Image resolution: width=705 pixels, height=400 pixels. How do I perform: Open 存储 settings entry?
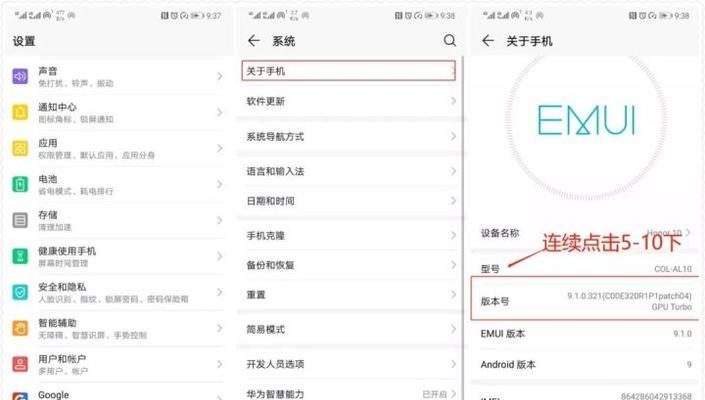click(x=116, y=220)
